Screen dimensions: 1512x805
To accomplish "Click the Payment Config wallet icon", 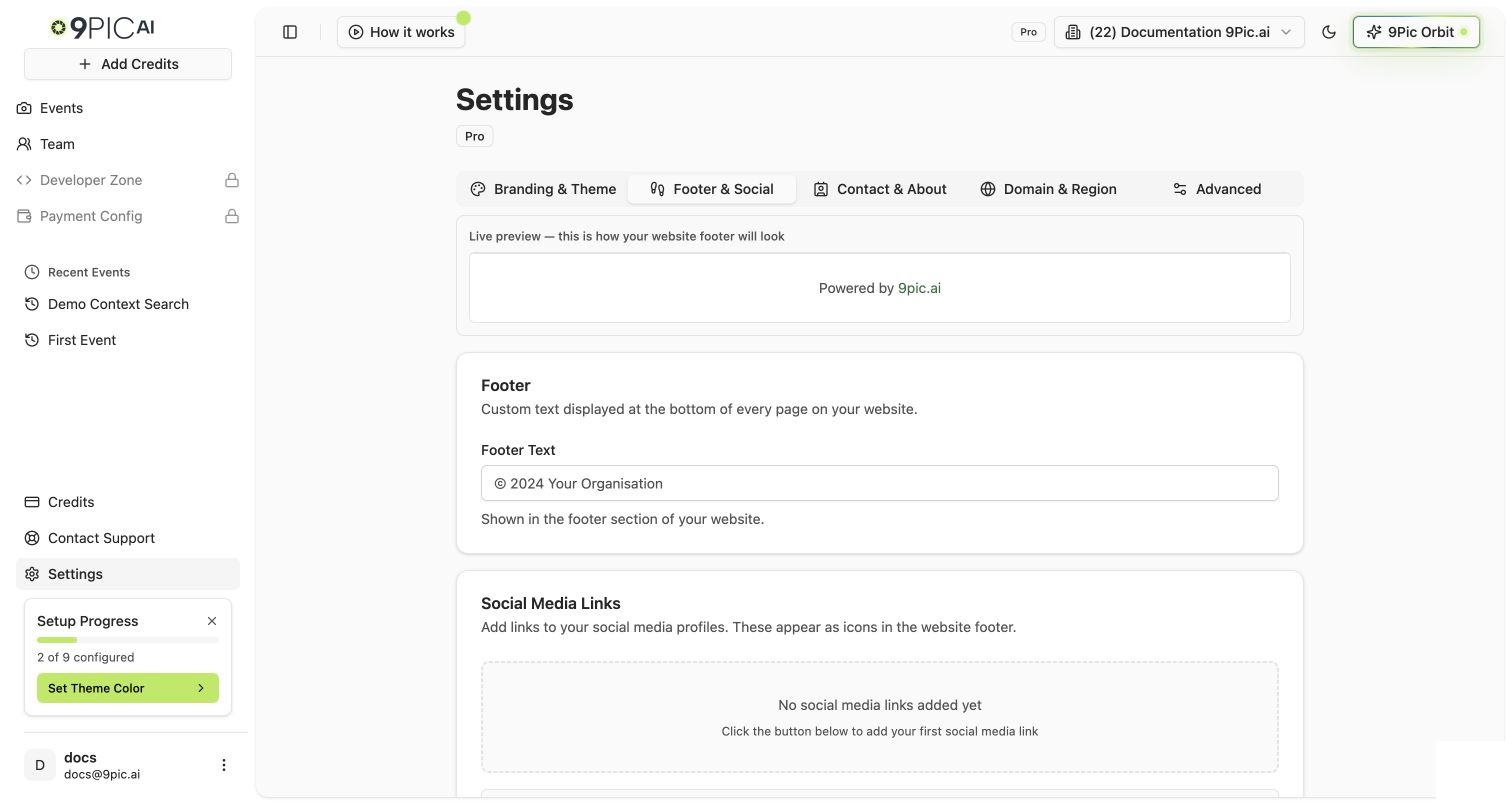I will 24,216.
